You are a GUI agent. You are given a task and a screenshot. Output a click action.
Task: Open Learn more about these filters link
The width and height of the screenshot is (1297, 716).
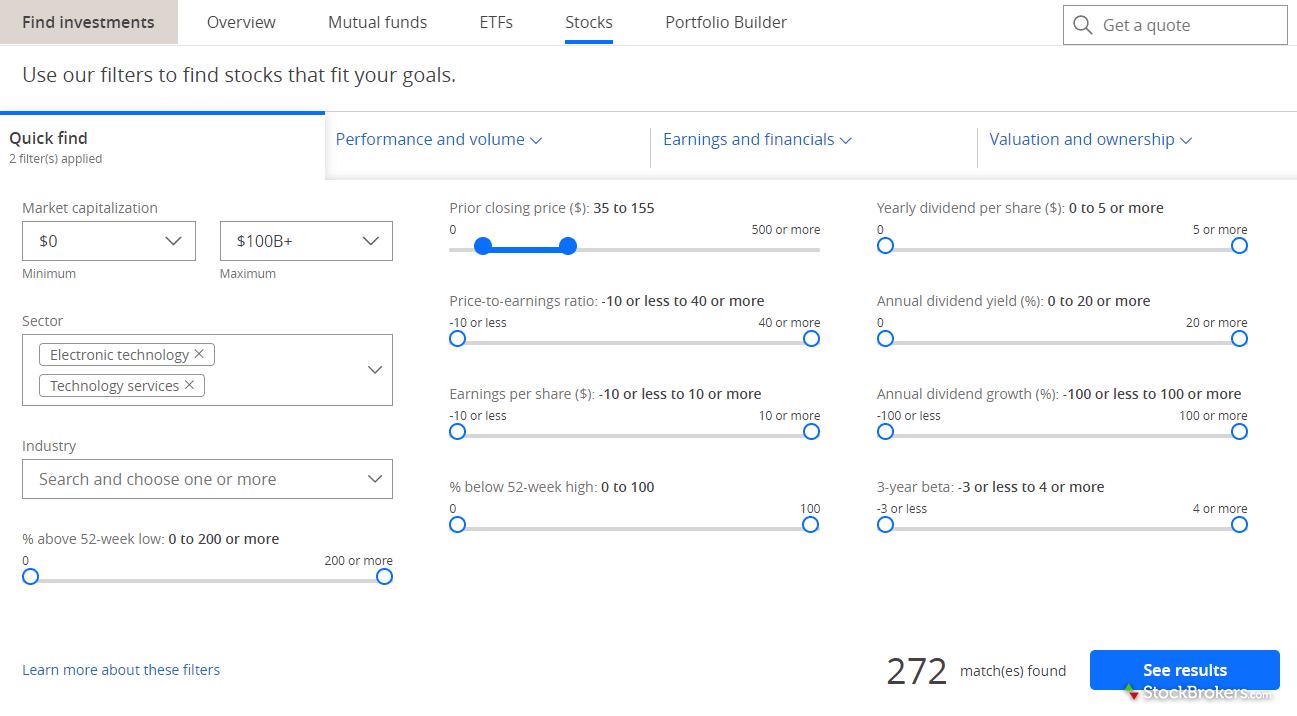click(x=121, y=670)
